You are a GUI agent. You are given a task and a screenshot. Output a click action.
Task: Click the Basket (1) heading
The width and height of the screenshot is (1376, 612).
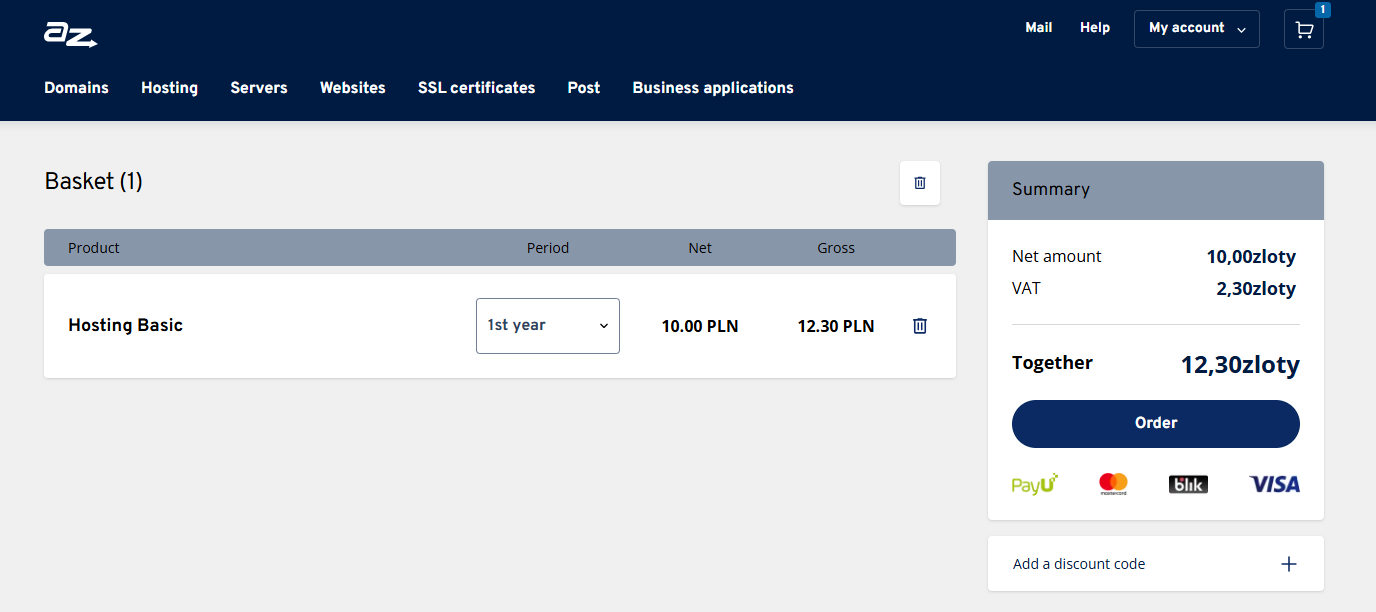[x=94, y=182]
